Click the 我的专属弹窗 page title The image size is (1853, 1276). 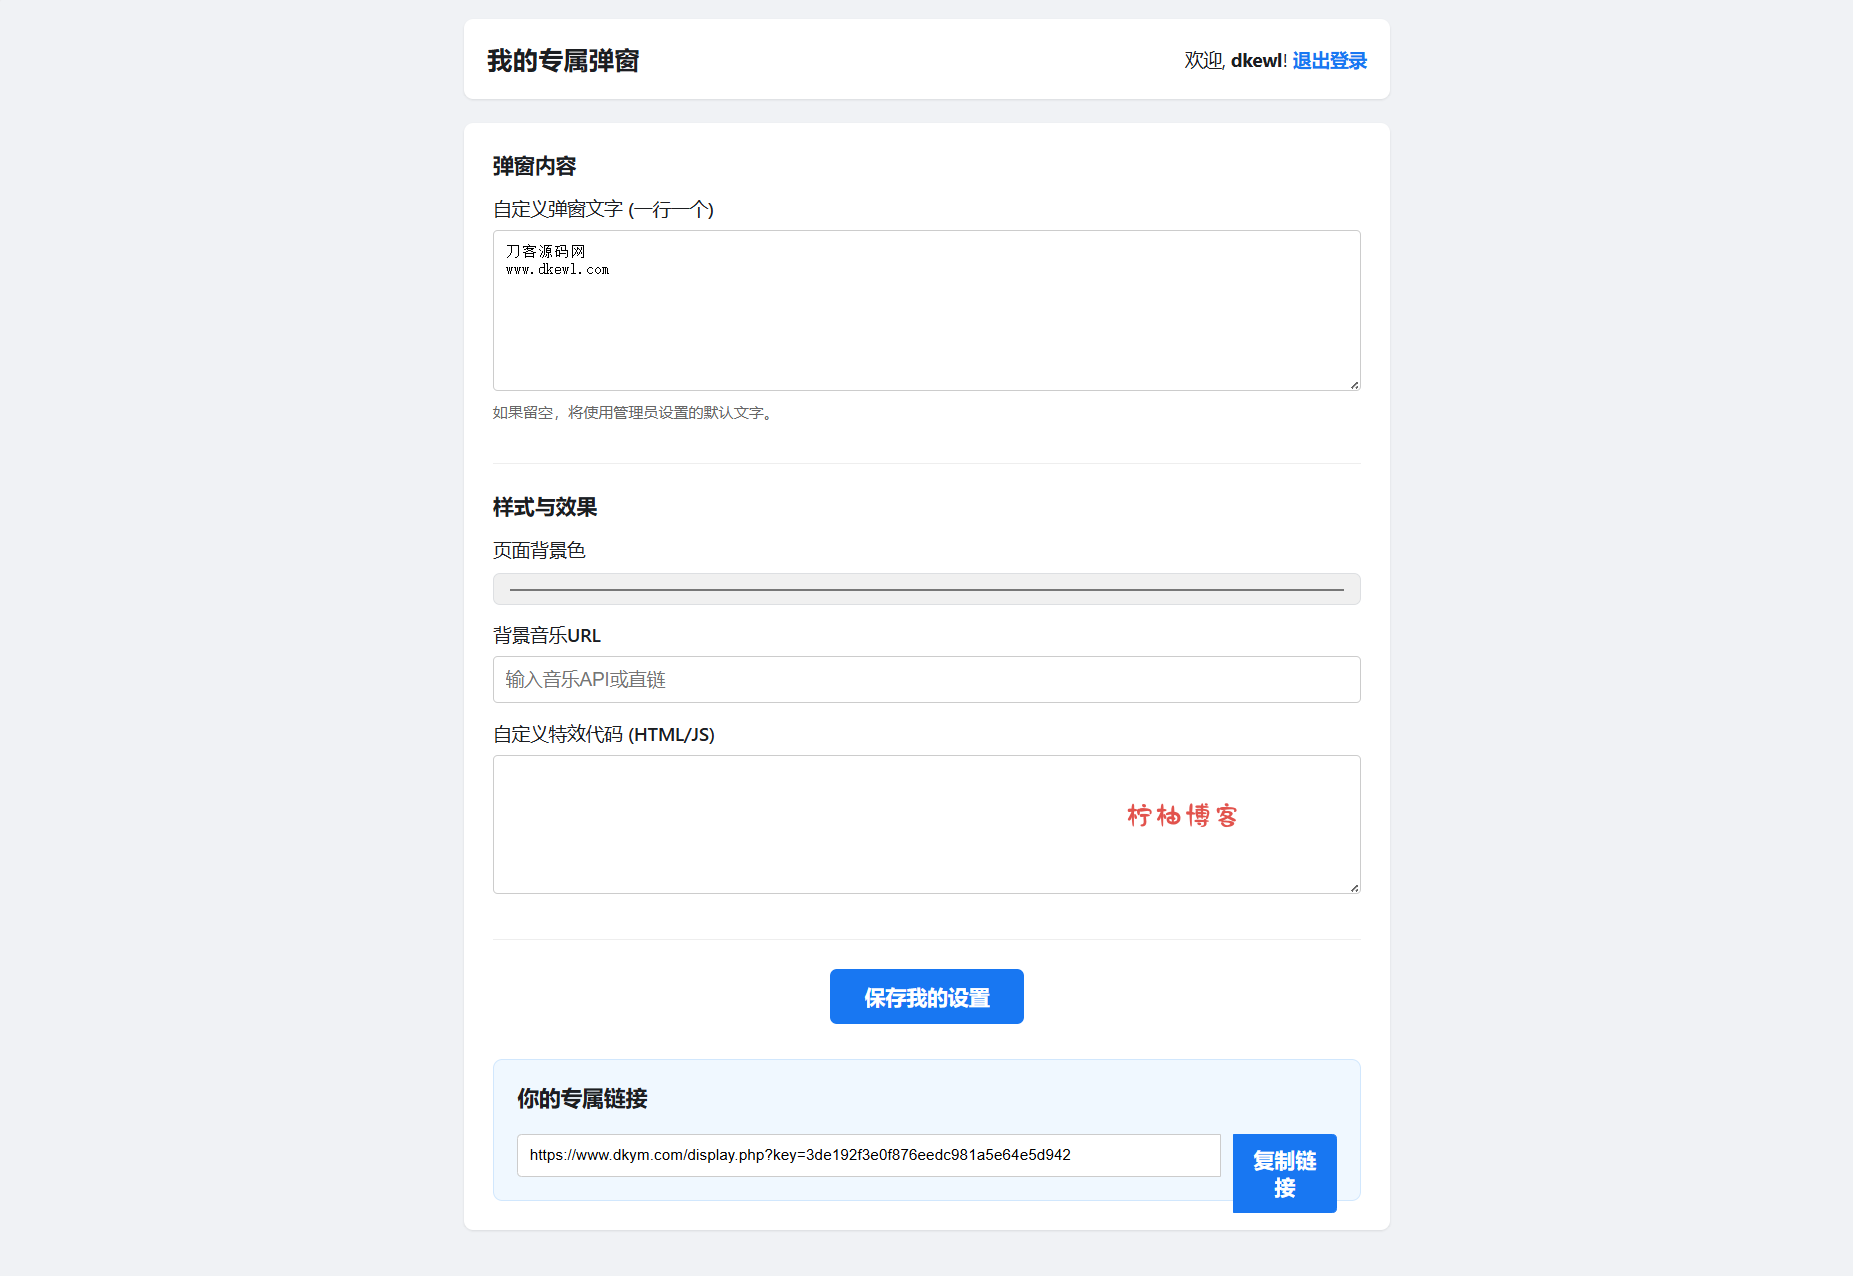[x=563, y=61]
